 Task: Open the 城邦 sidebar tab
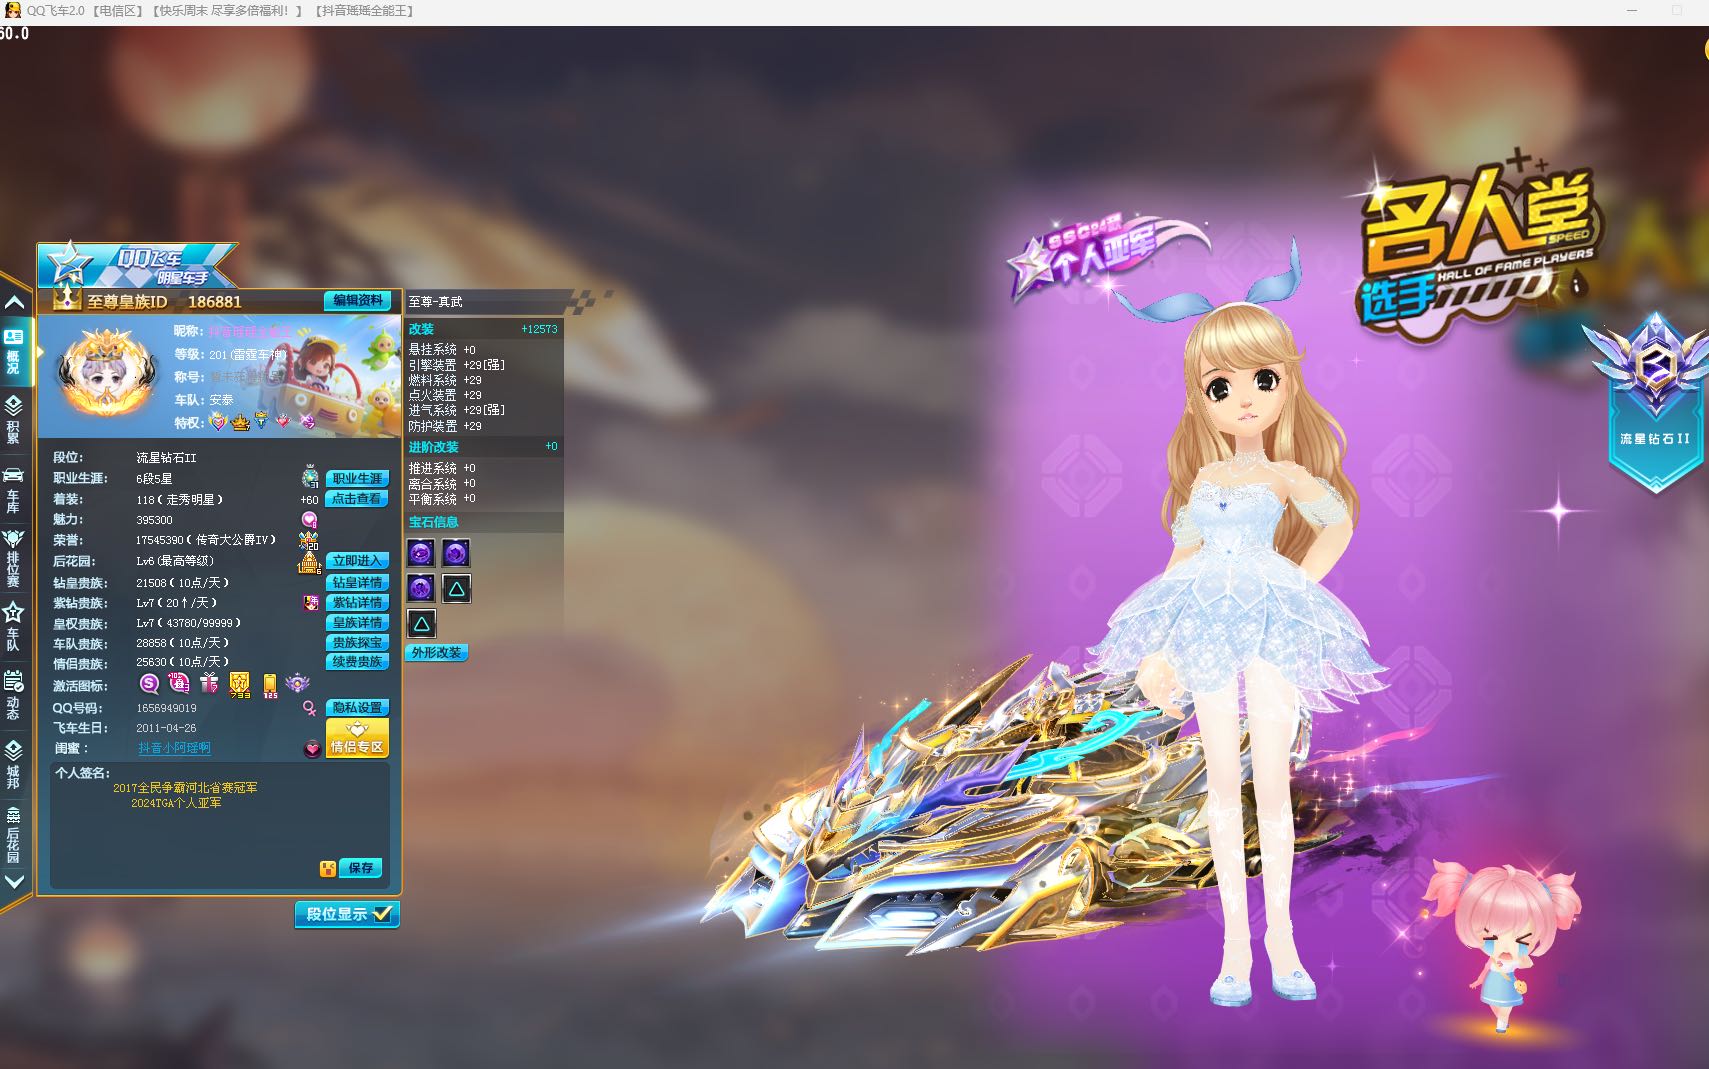(14, 763)
